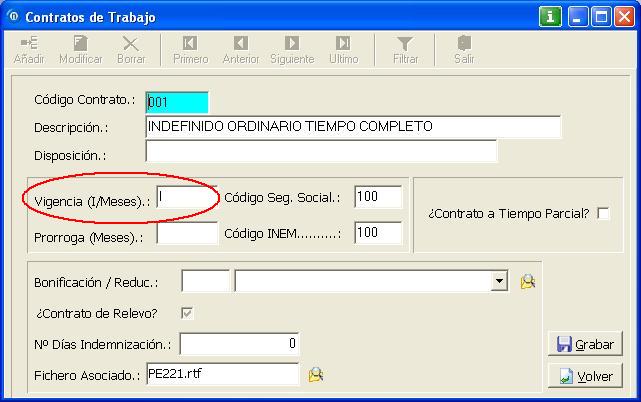Screen dimensions: 641x402
Task: Click the Añadir toolbar icon
Action: coord(29,50)
